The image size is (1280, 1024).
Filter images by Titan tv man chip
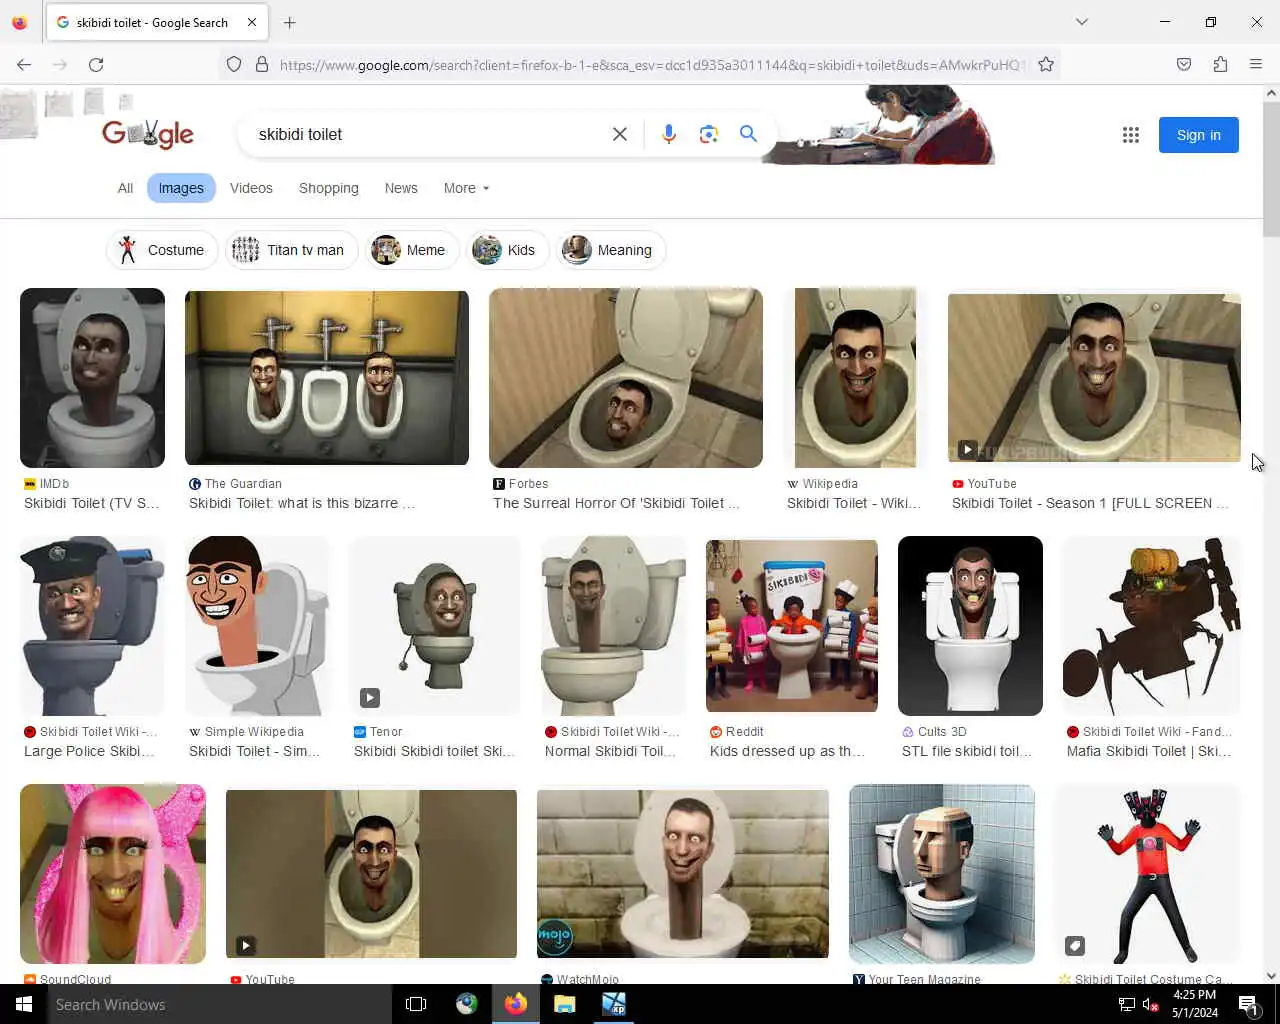click(291, 250)
